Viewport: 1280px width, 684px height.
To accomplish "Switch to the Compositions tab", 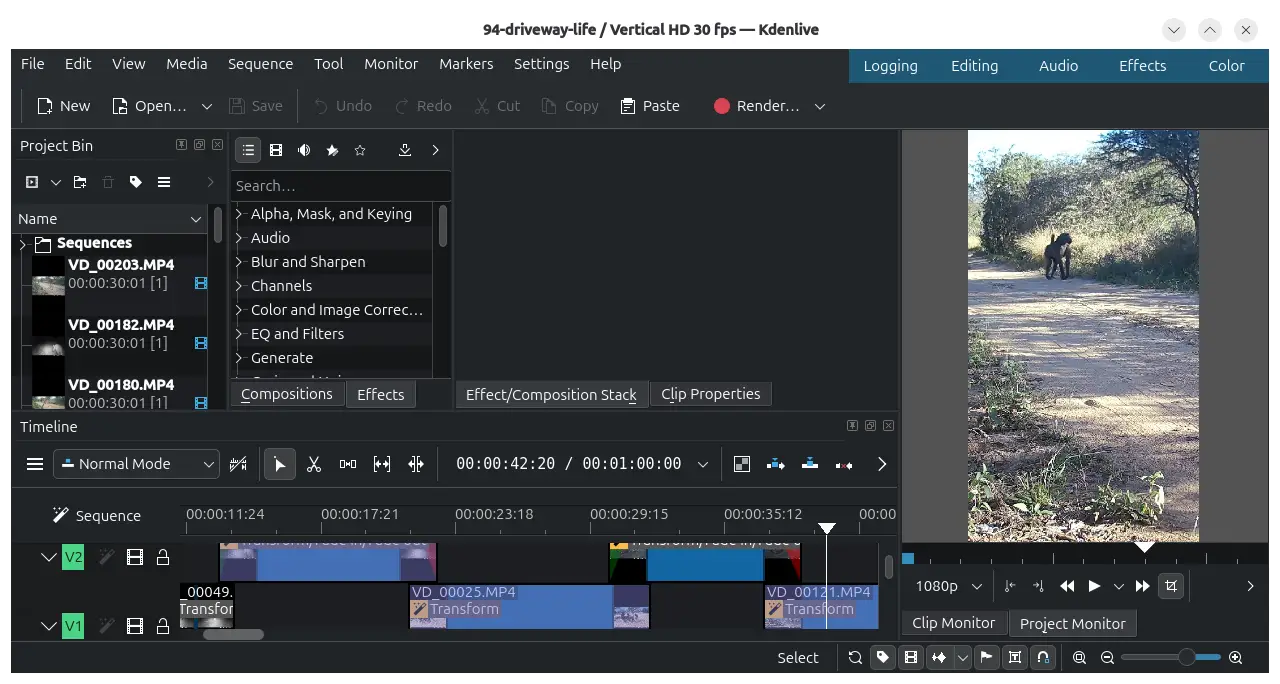I will [287, 394].
